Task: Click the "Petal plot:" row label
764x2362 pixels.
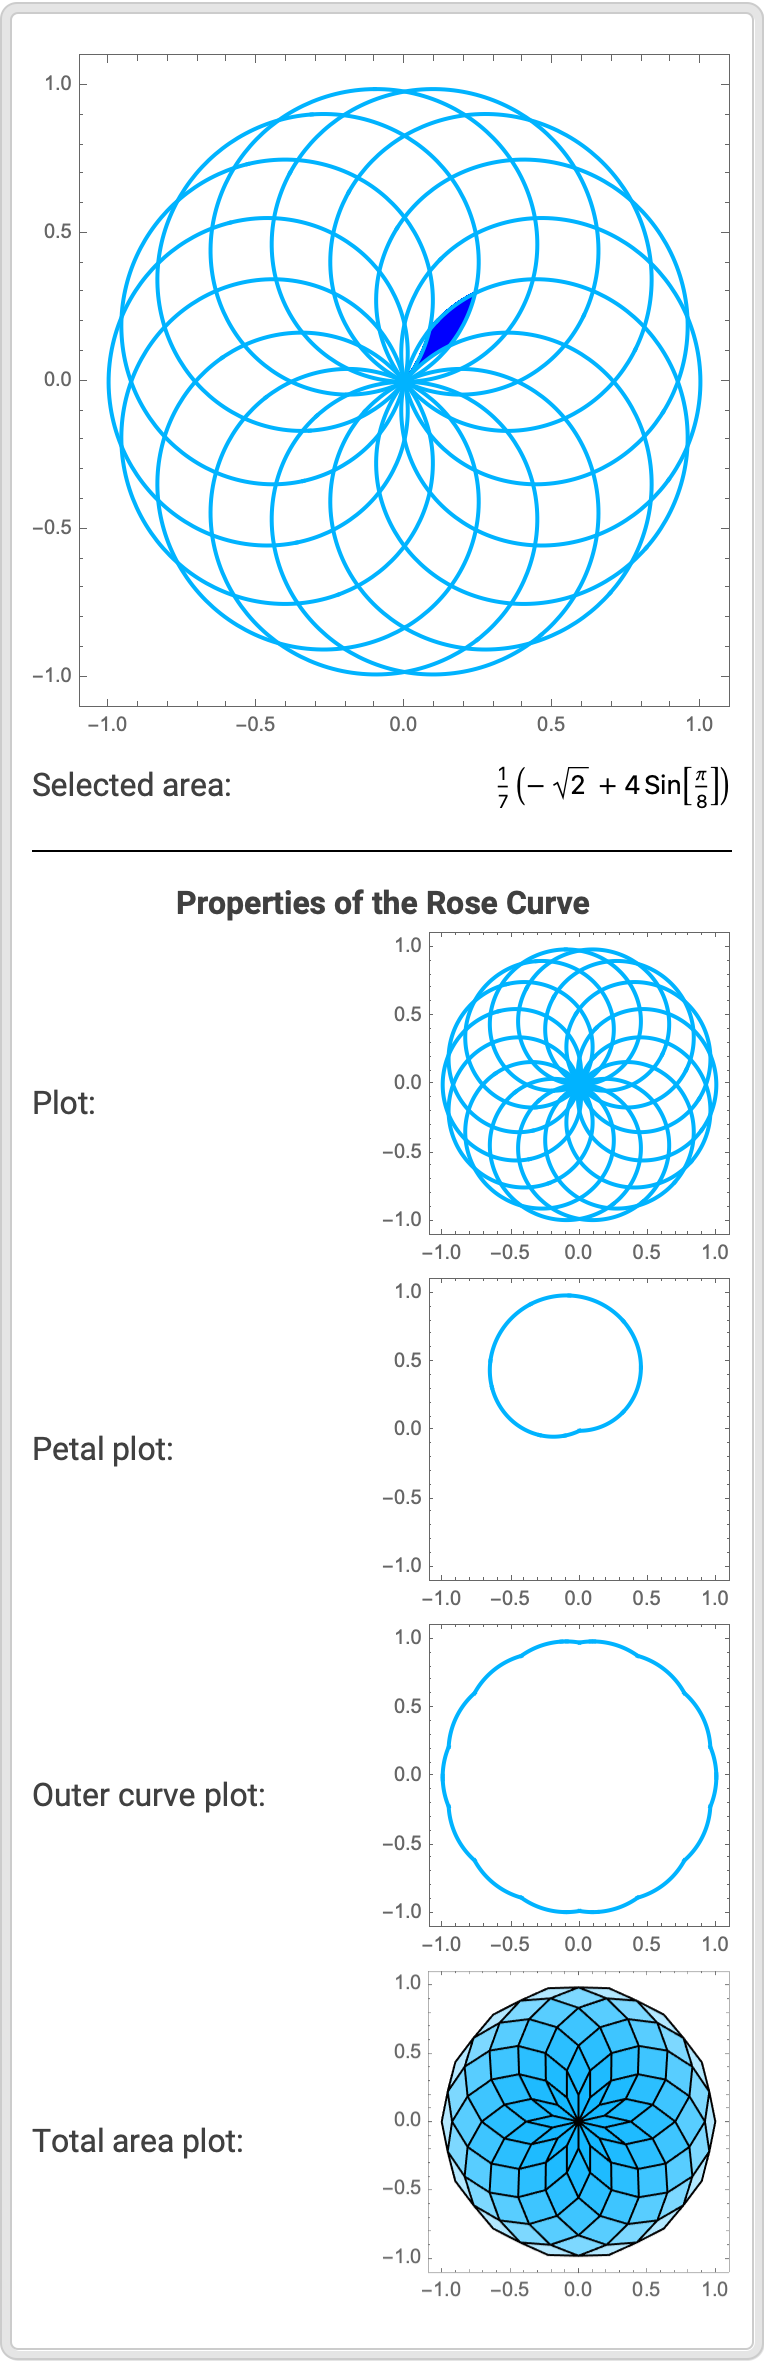Action: coord(103,1449)
